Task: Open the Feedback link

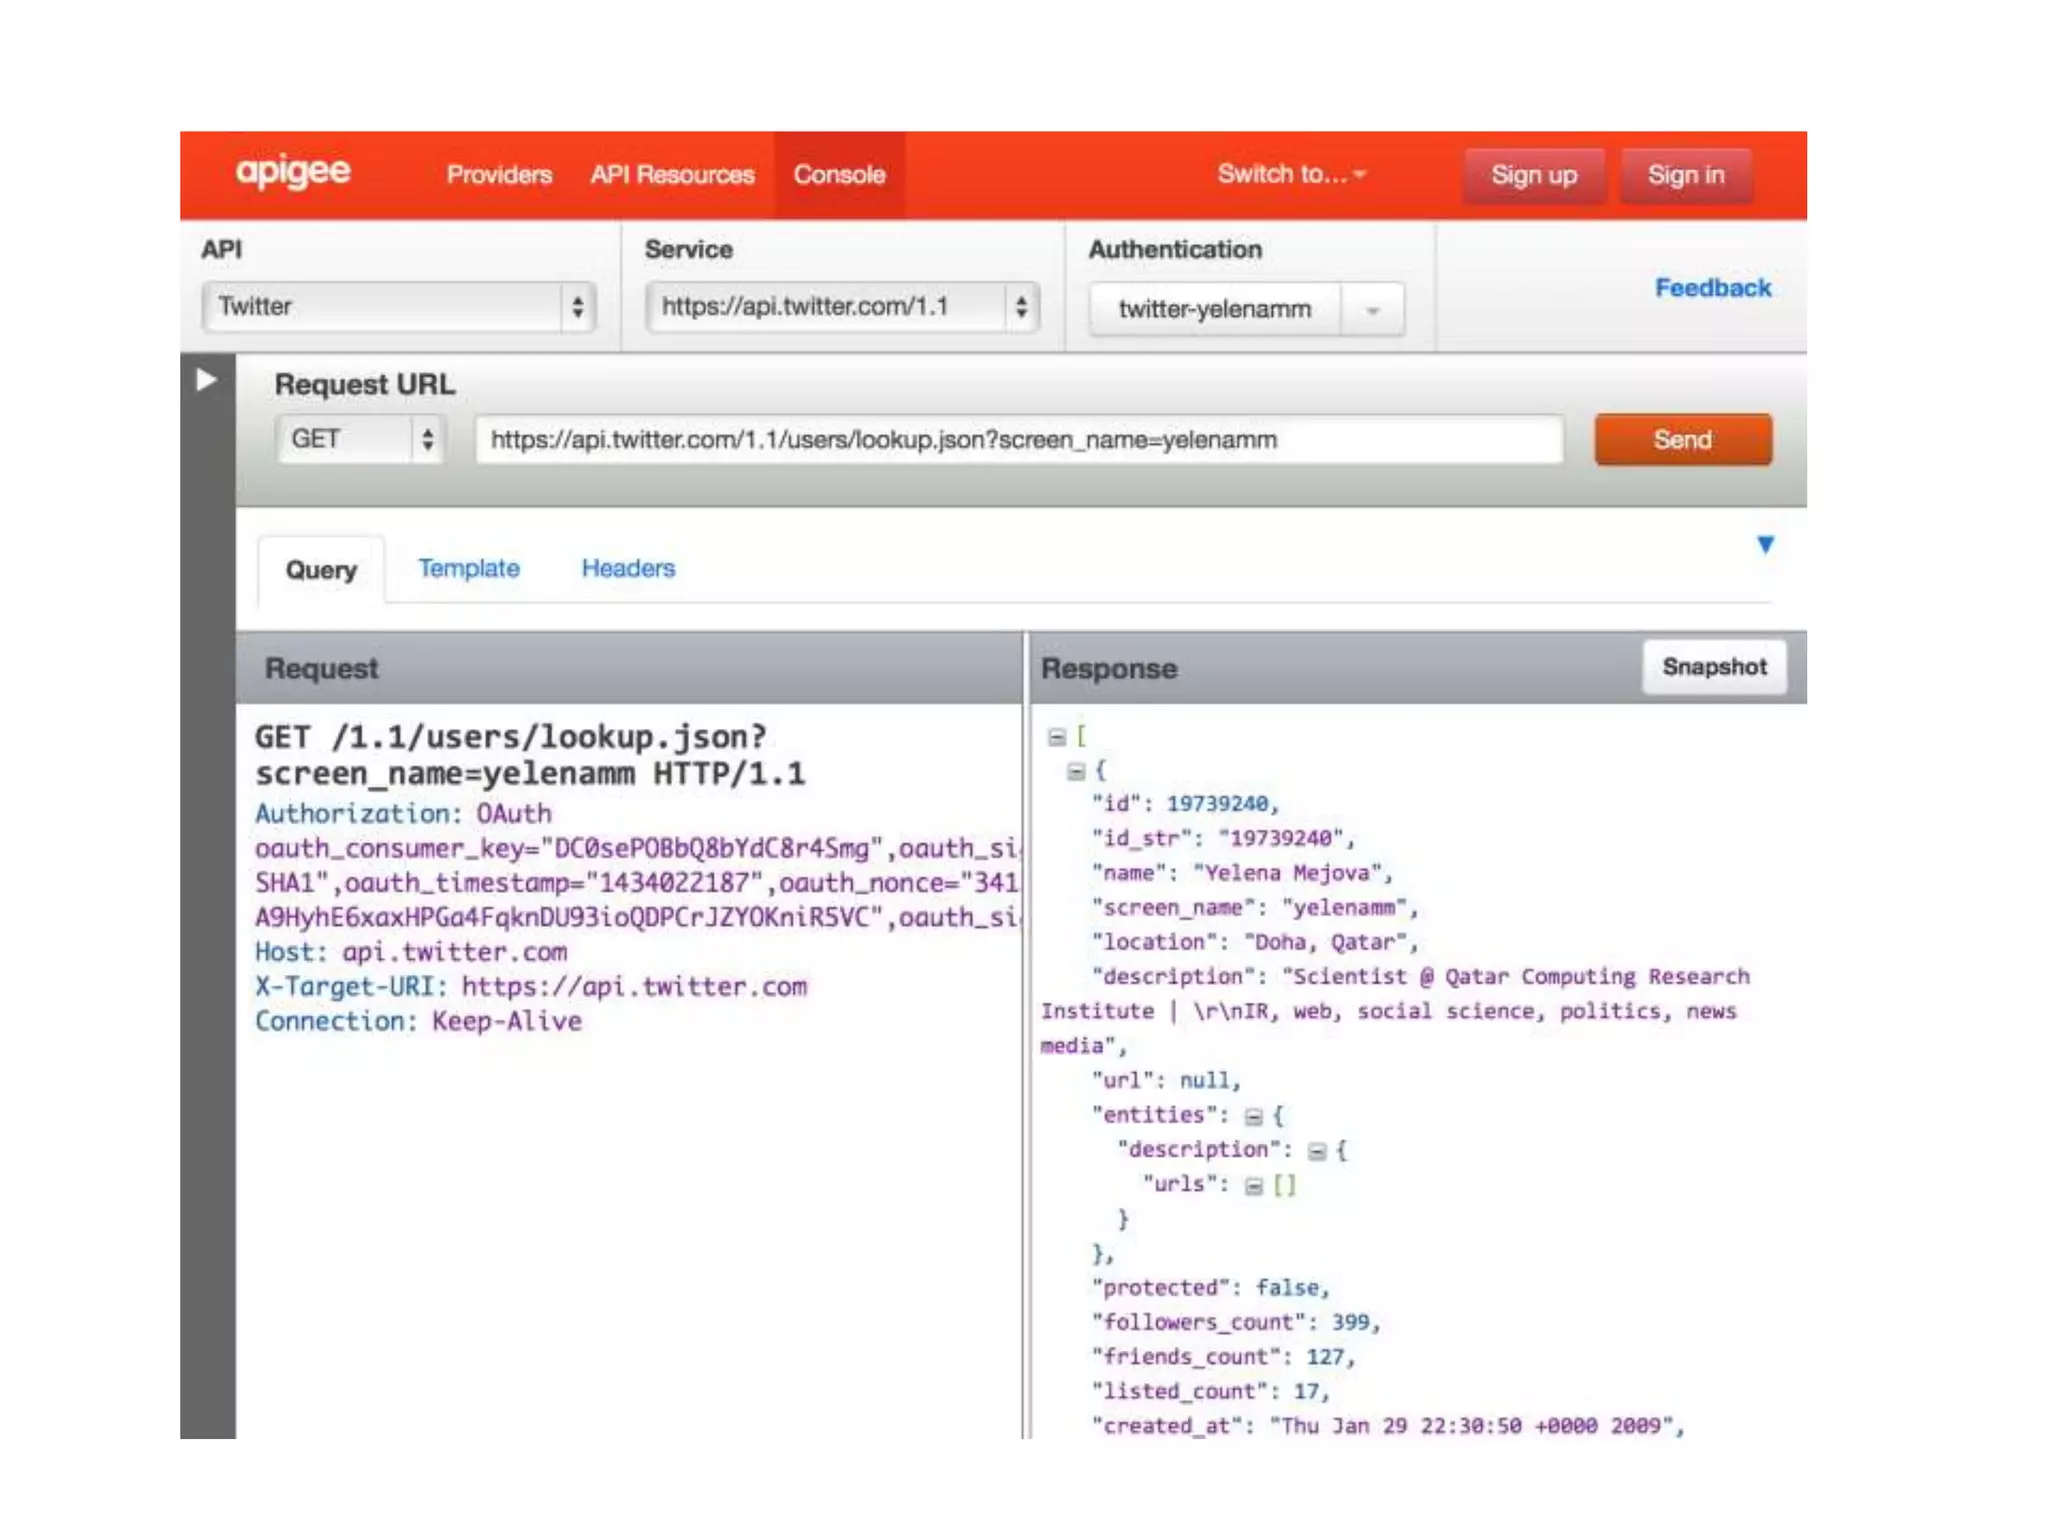Action: (1712, 288)
